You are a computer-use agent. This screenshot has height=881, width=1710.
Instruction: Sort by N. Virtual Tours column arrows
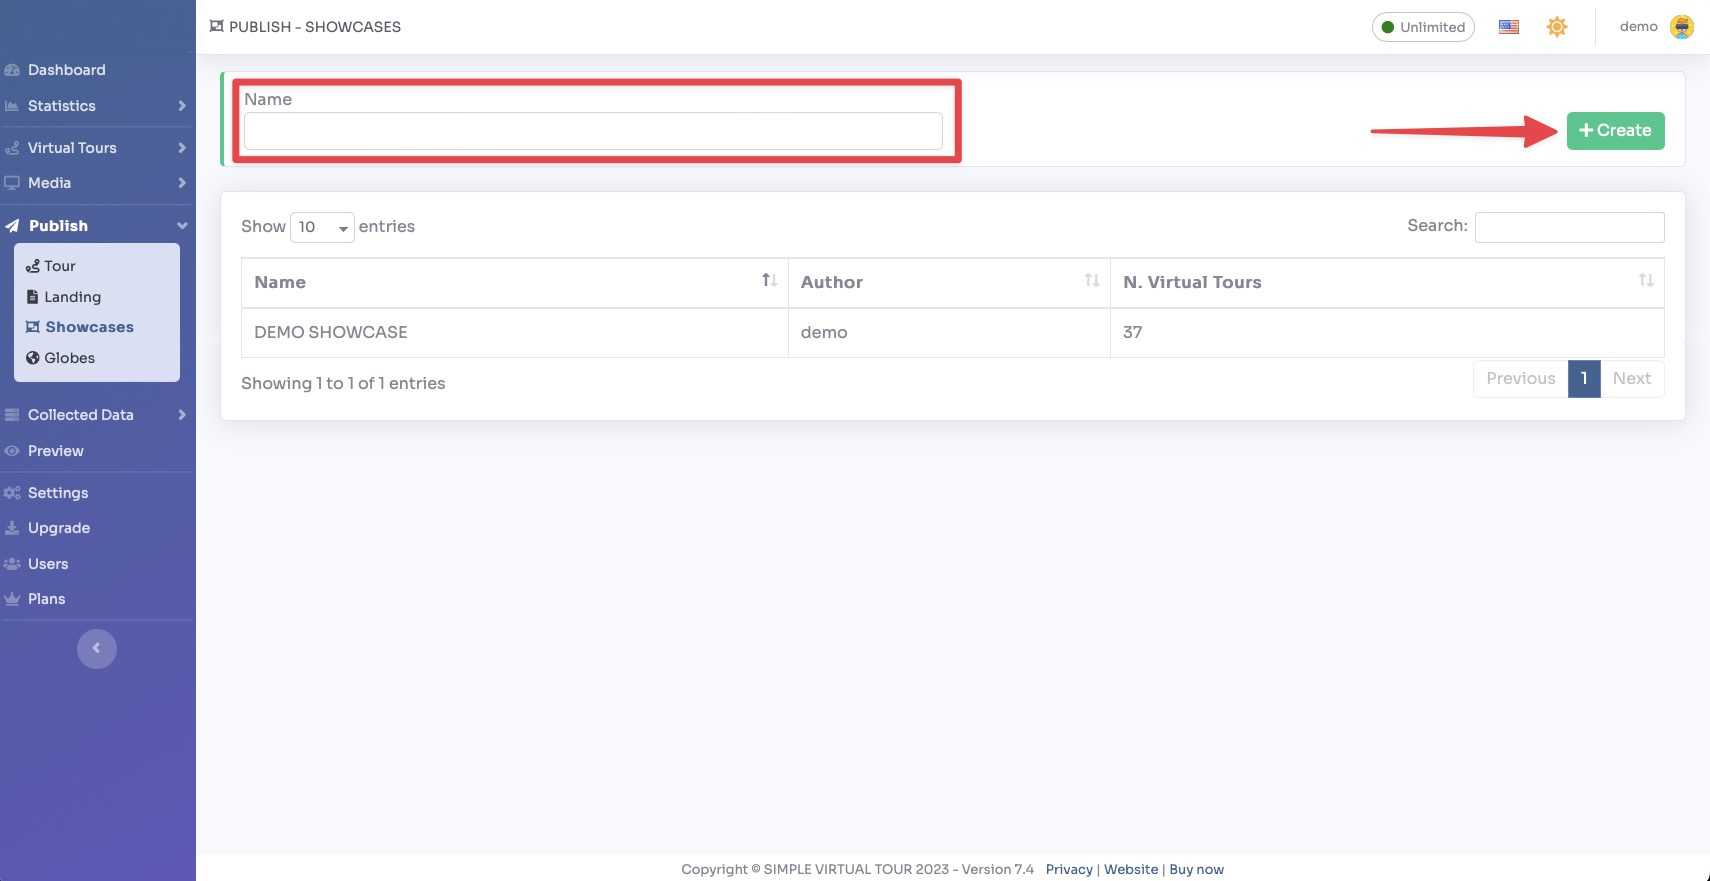tap(1645, 281)
